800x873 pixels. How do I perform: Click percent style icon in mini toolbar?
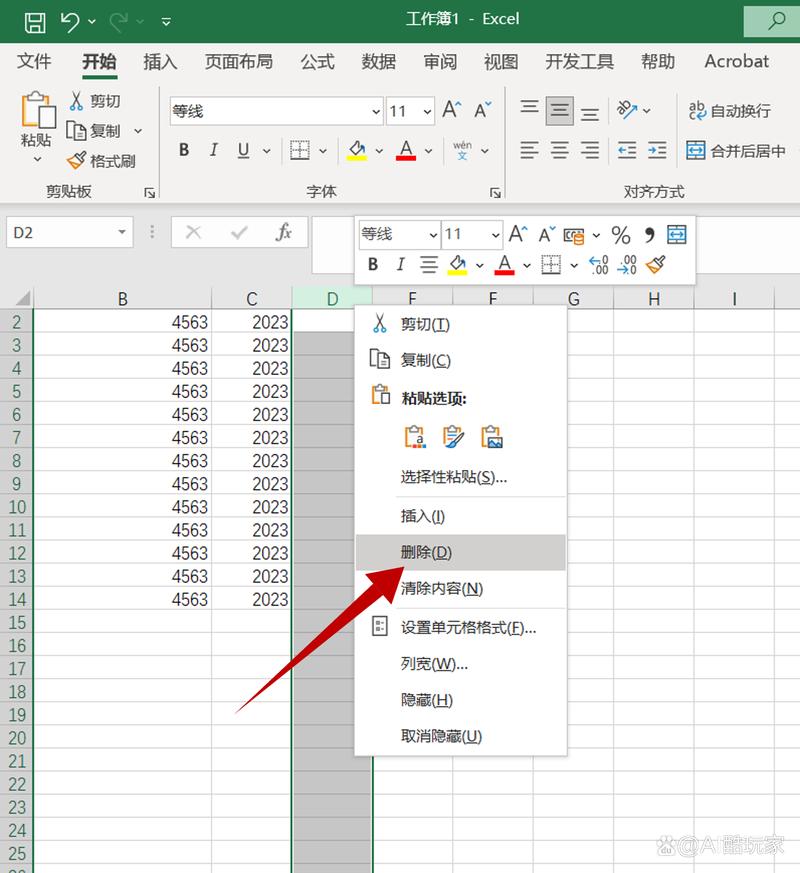tap(621, 235)
